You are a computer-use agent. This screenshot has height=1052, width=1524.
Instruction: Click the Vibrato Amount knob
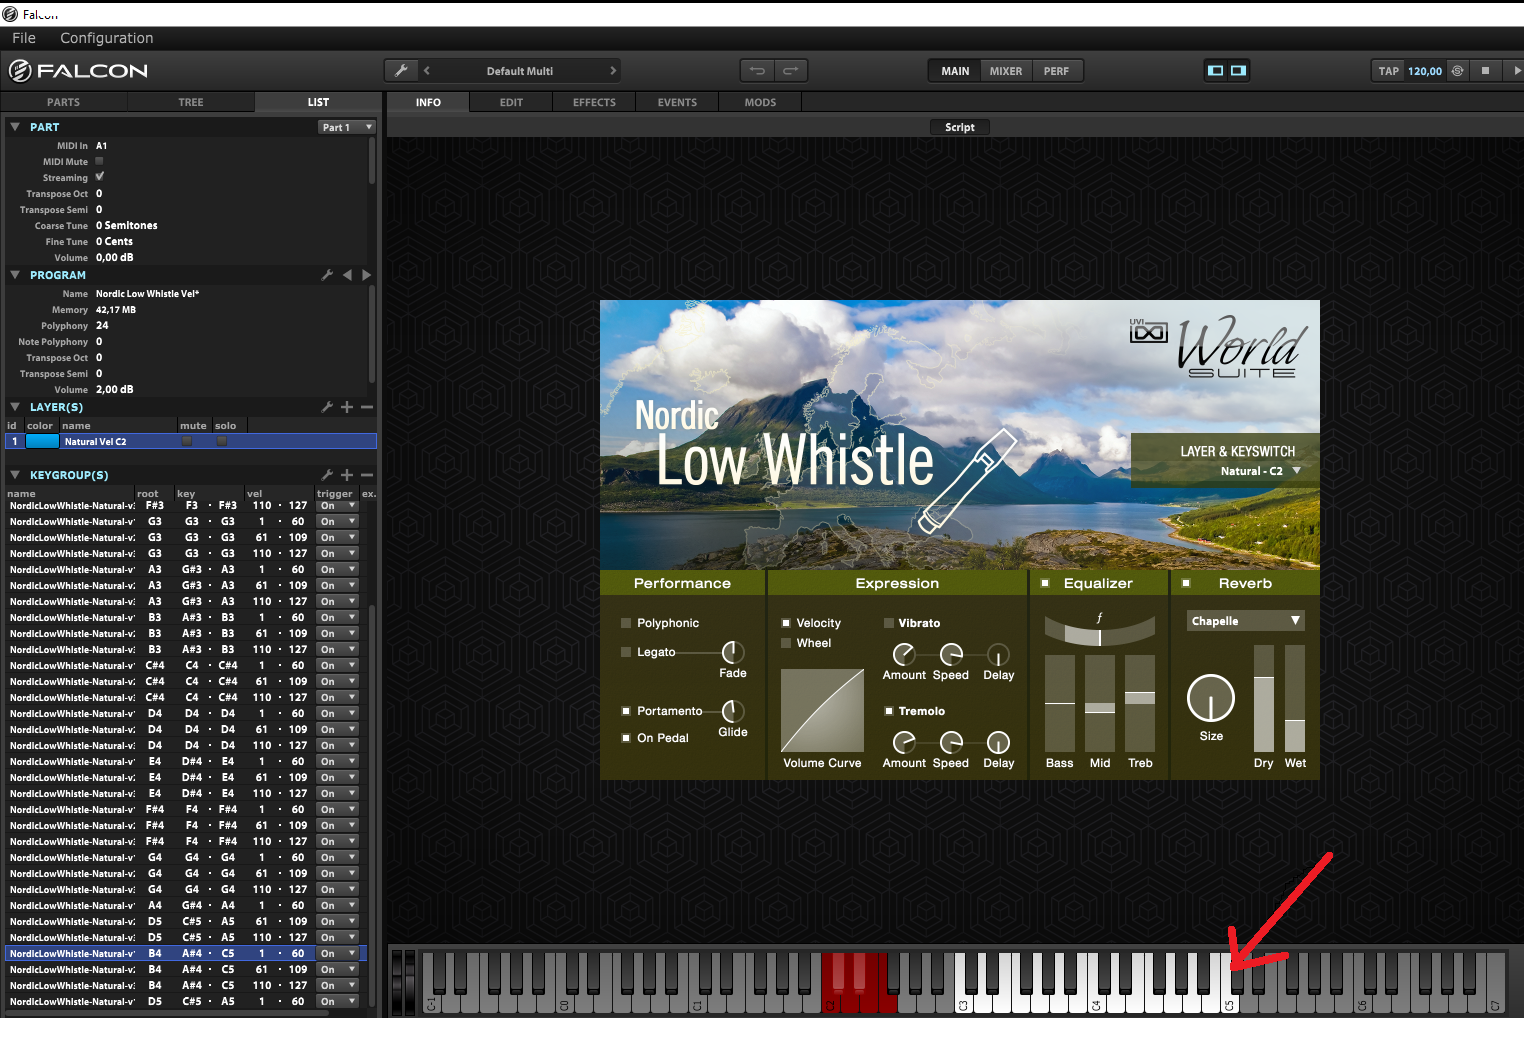click(903, 654)
